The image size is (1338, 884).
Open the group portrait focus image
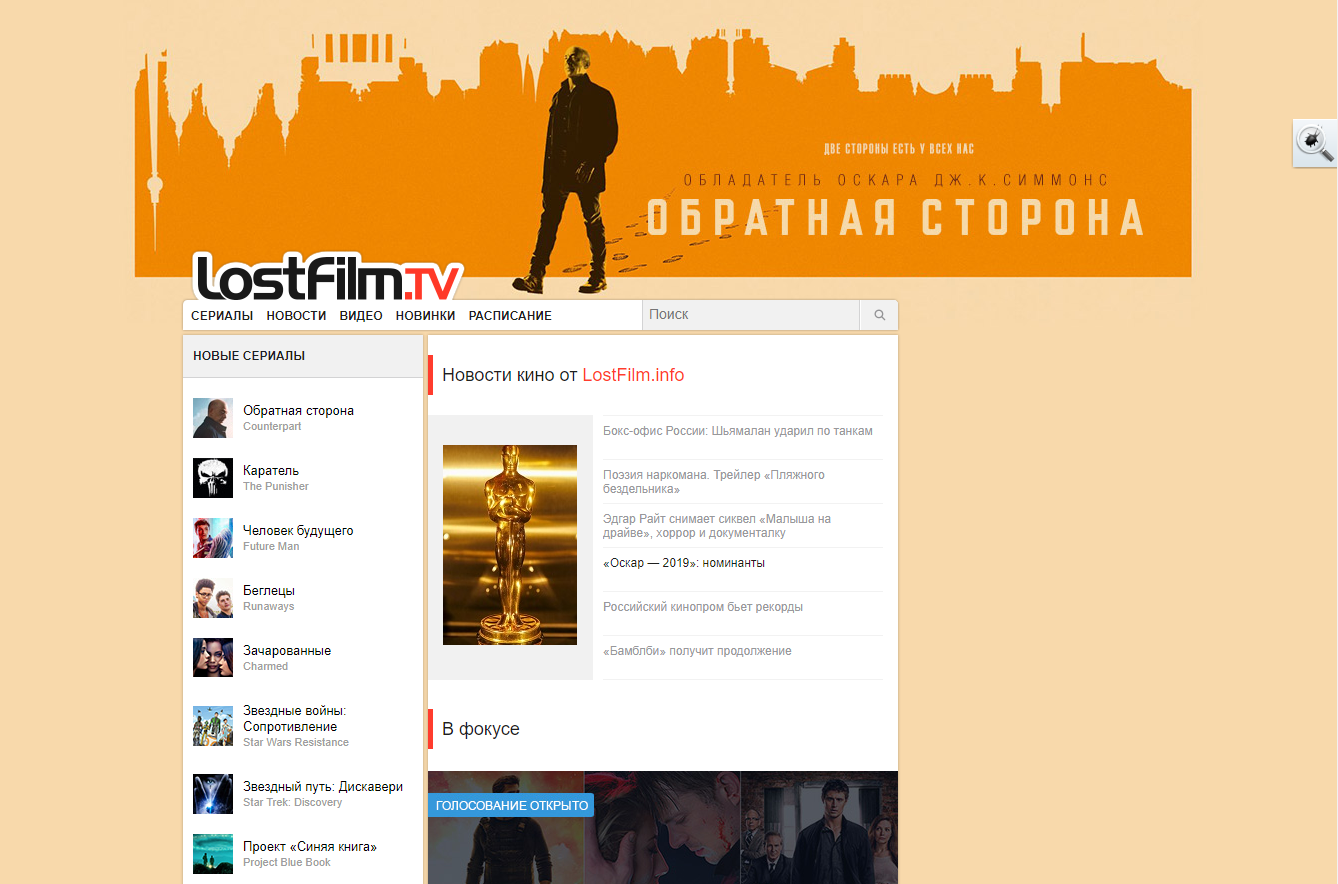(819, 827)
